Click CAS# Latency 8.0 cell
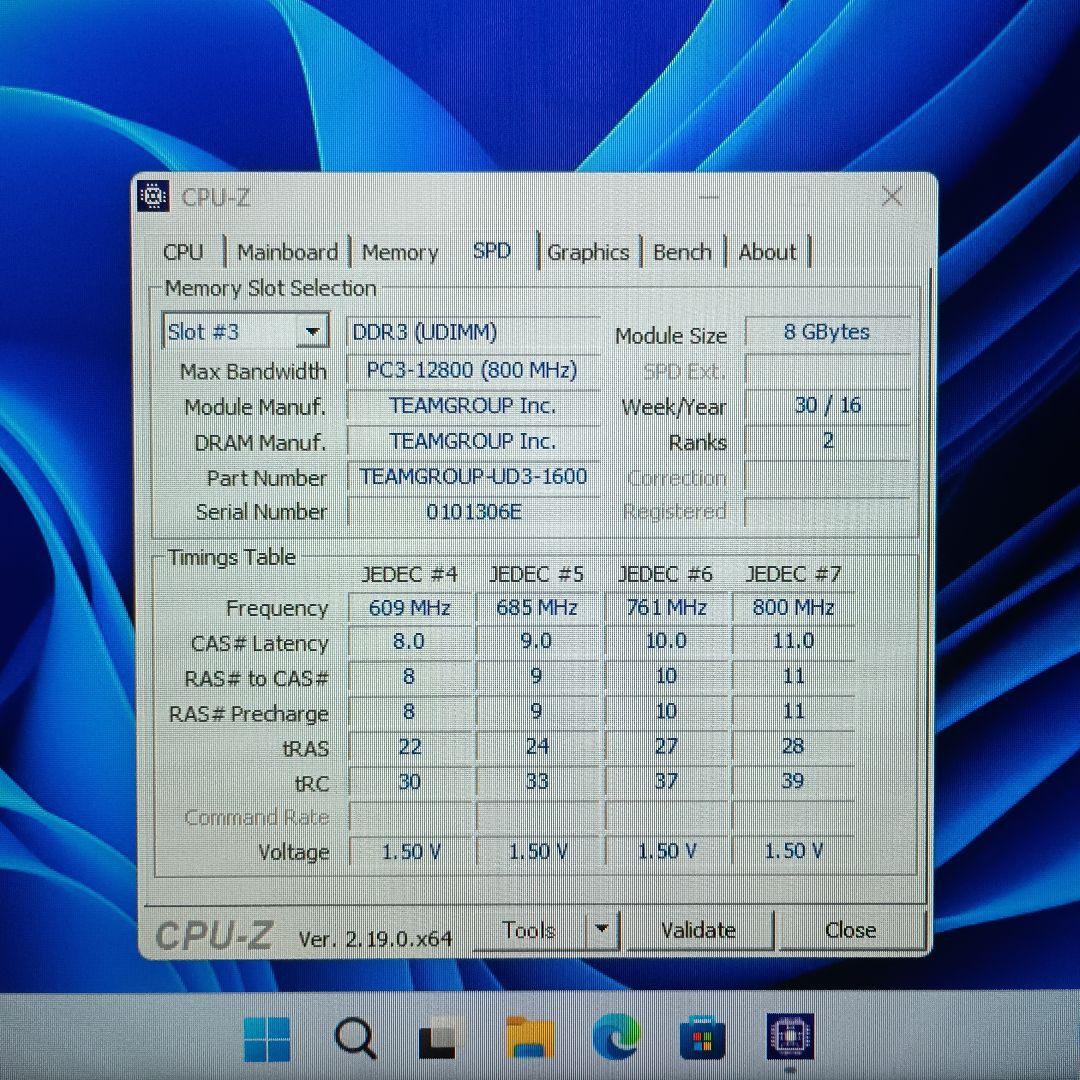 pyautogui.click(x=410, y=641)
